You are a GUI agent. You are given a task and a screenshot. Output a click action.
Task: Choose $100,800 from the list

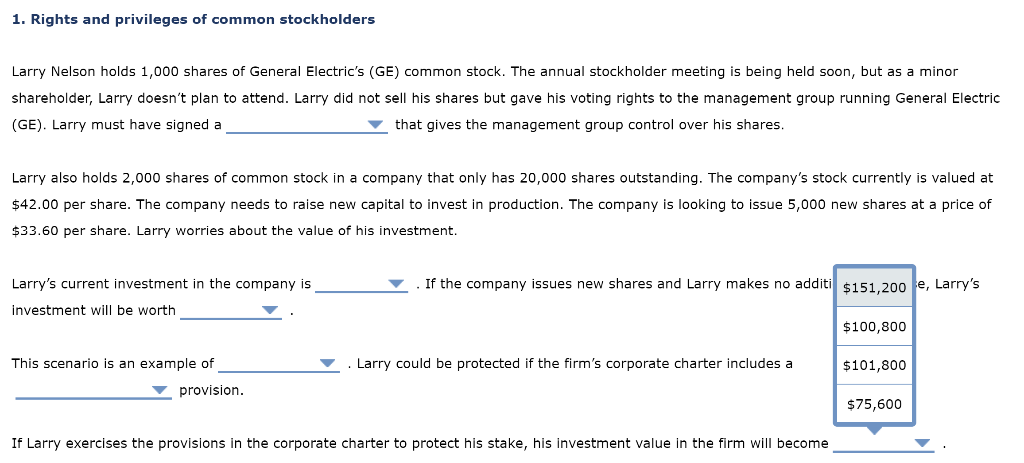point(874,327)
